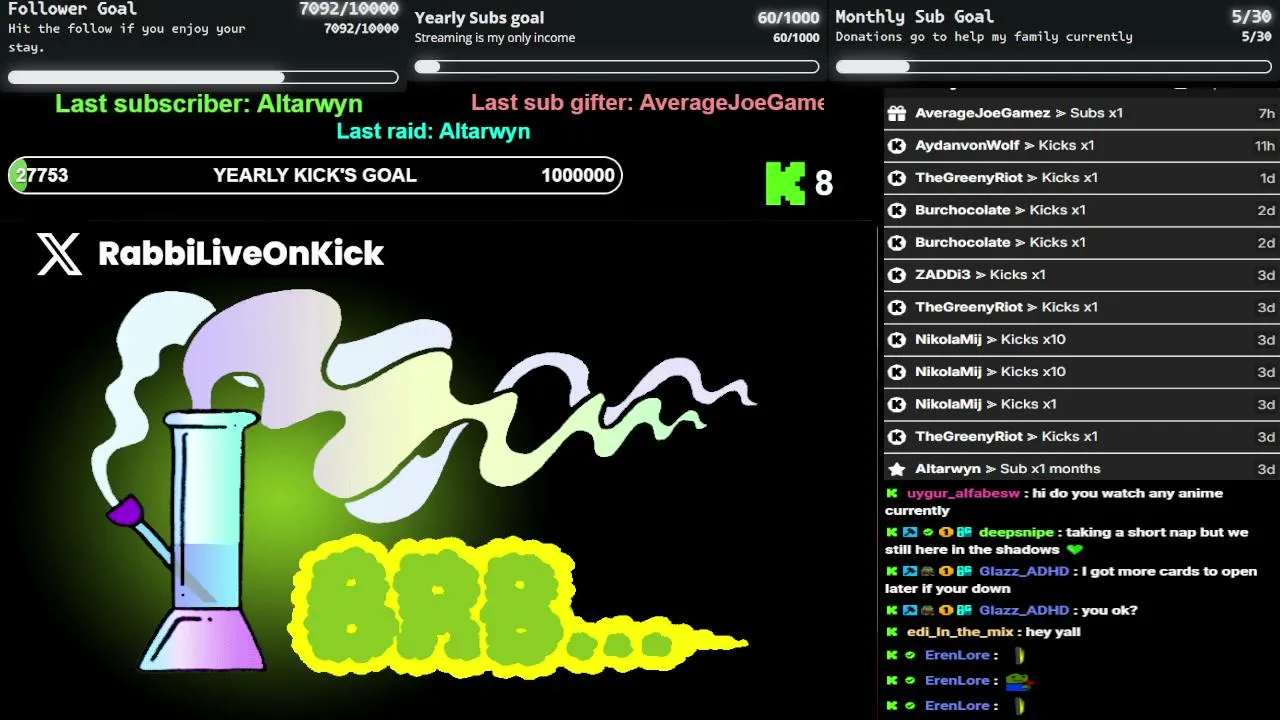Click 'Donations go to help my family currently'
The image size is (1280, 720).
984,37
